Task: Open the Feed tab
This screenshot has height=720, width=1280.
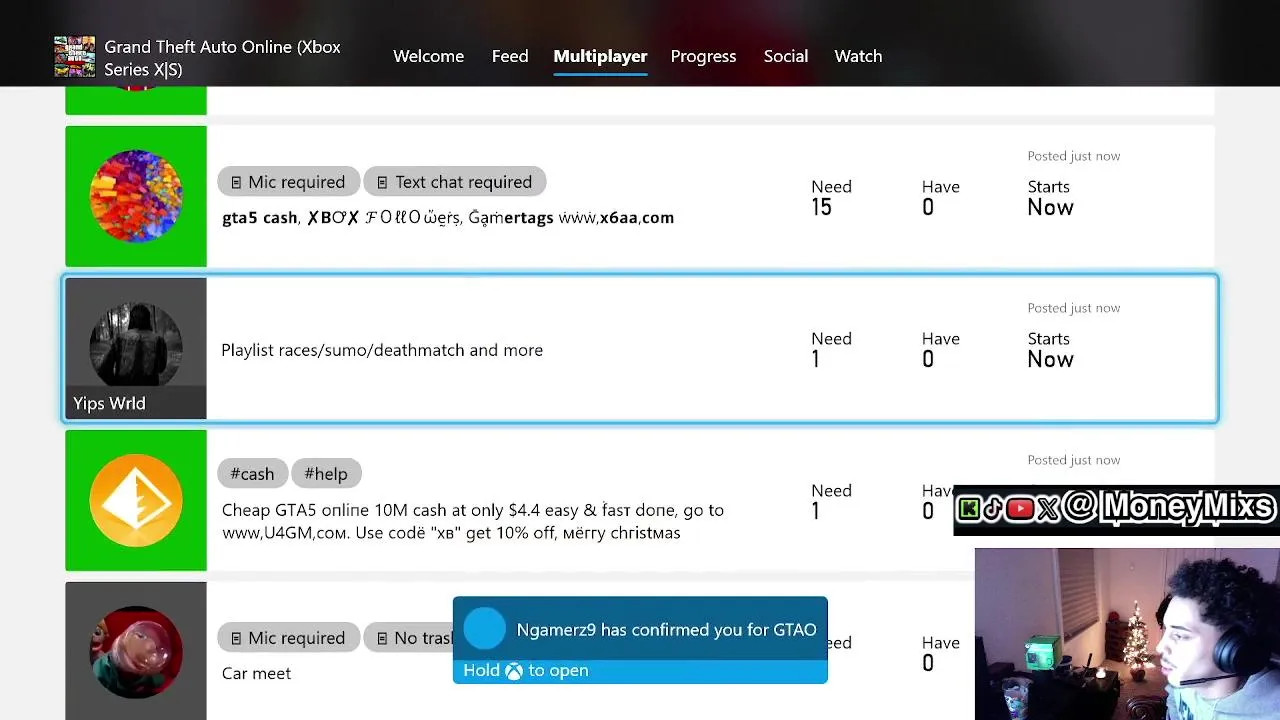Action: (x=510, y=56)
